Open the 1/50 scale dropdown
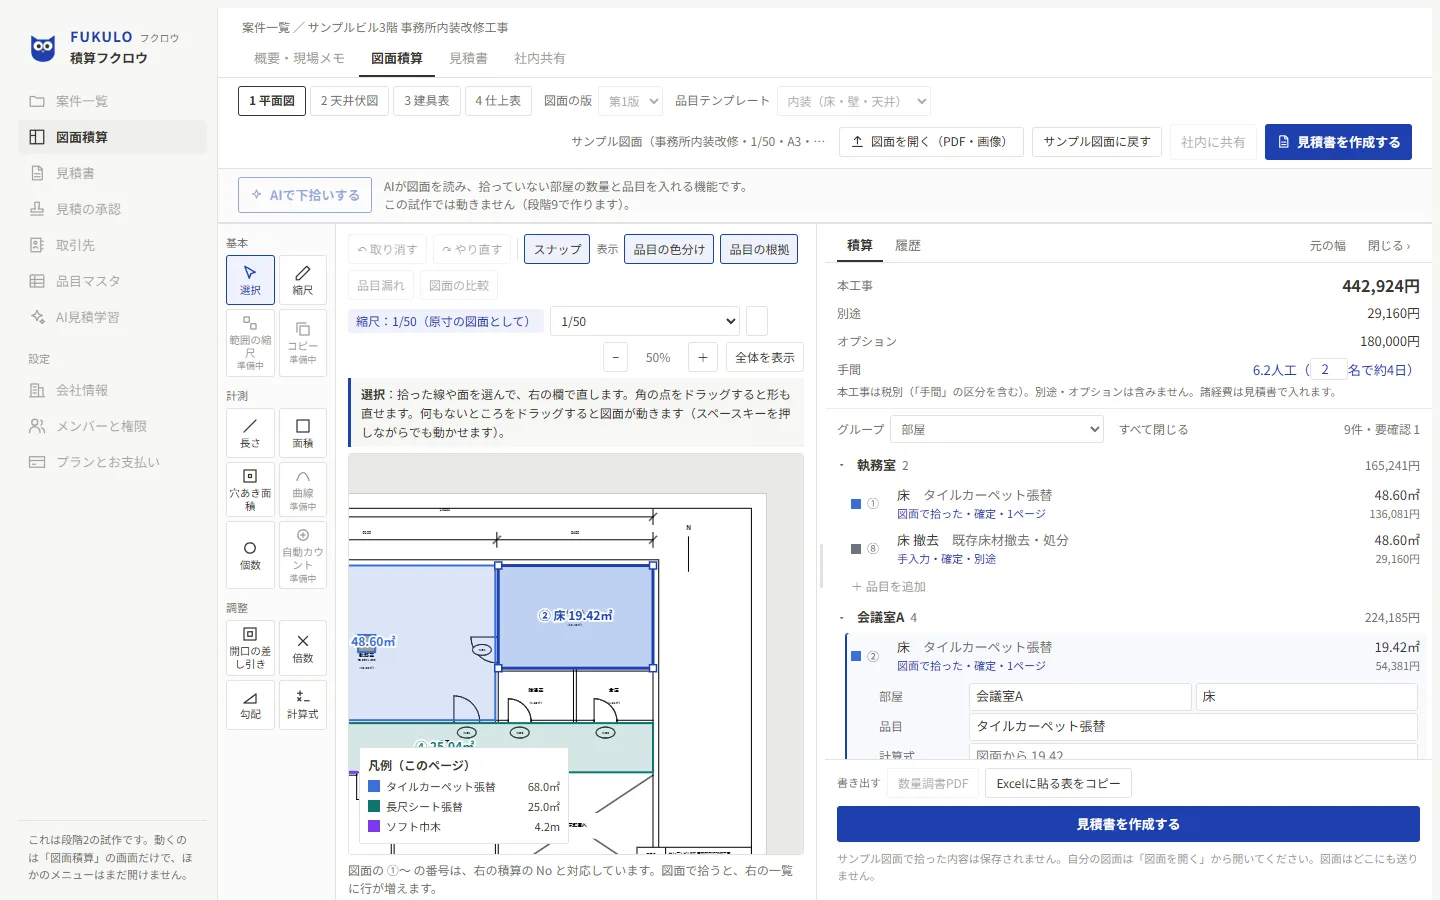The width and height of the screenshot is (1440, 900). click(646, 321)
